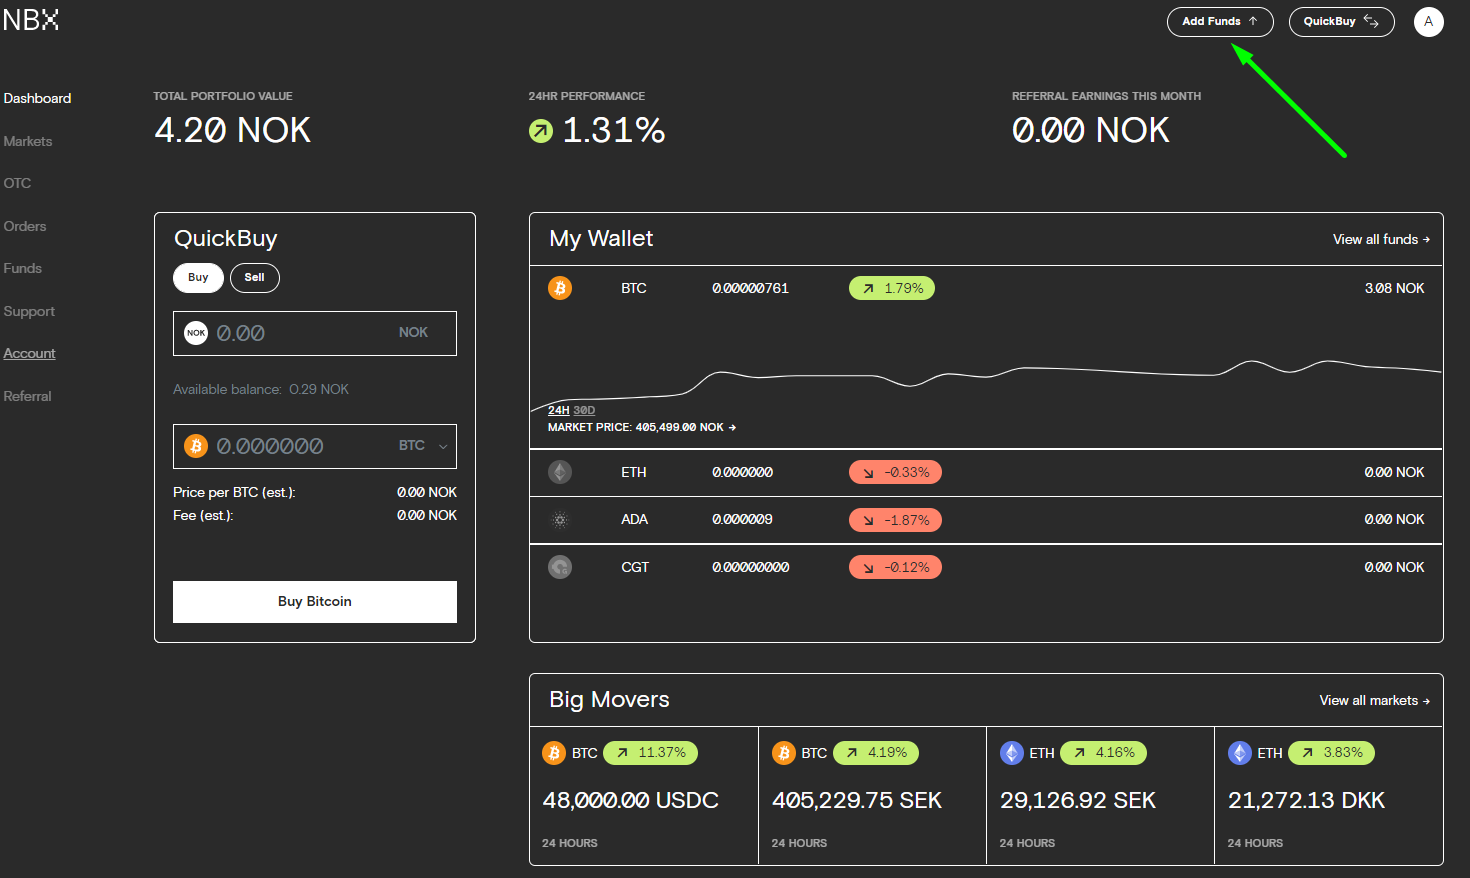Open the user avatar account menu

tap(1428, 21)
